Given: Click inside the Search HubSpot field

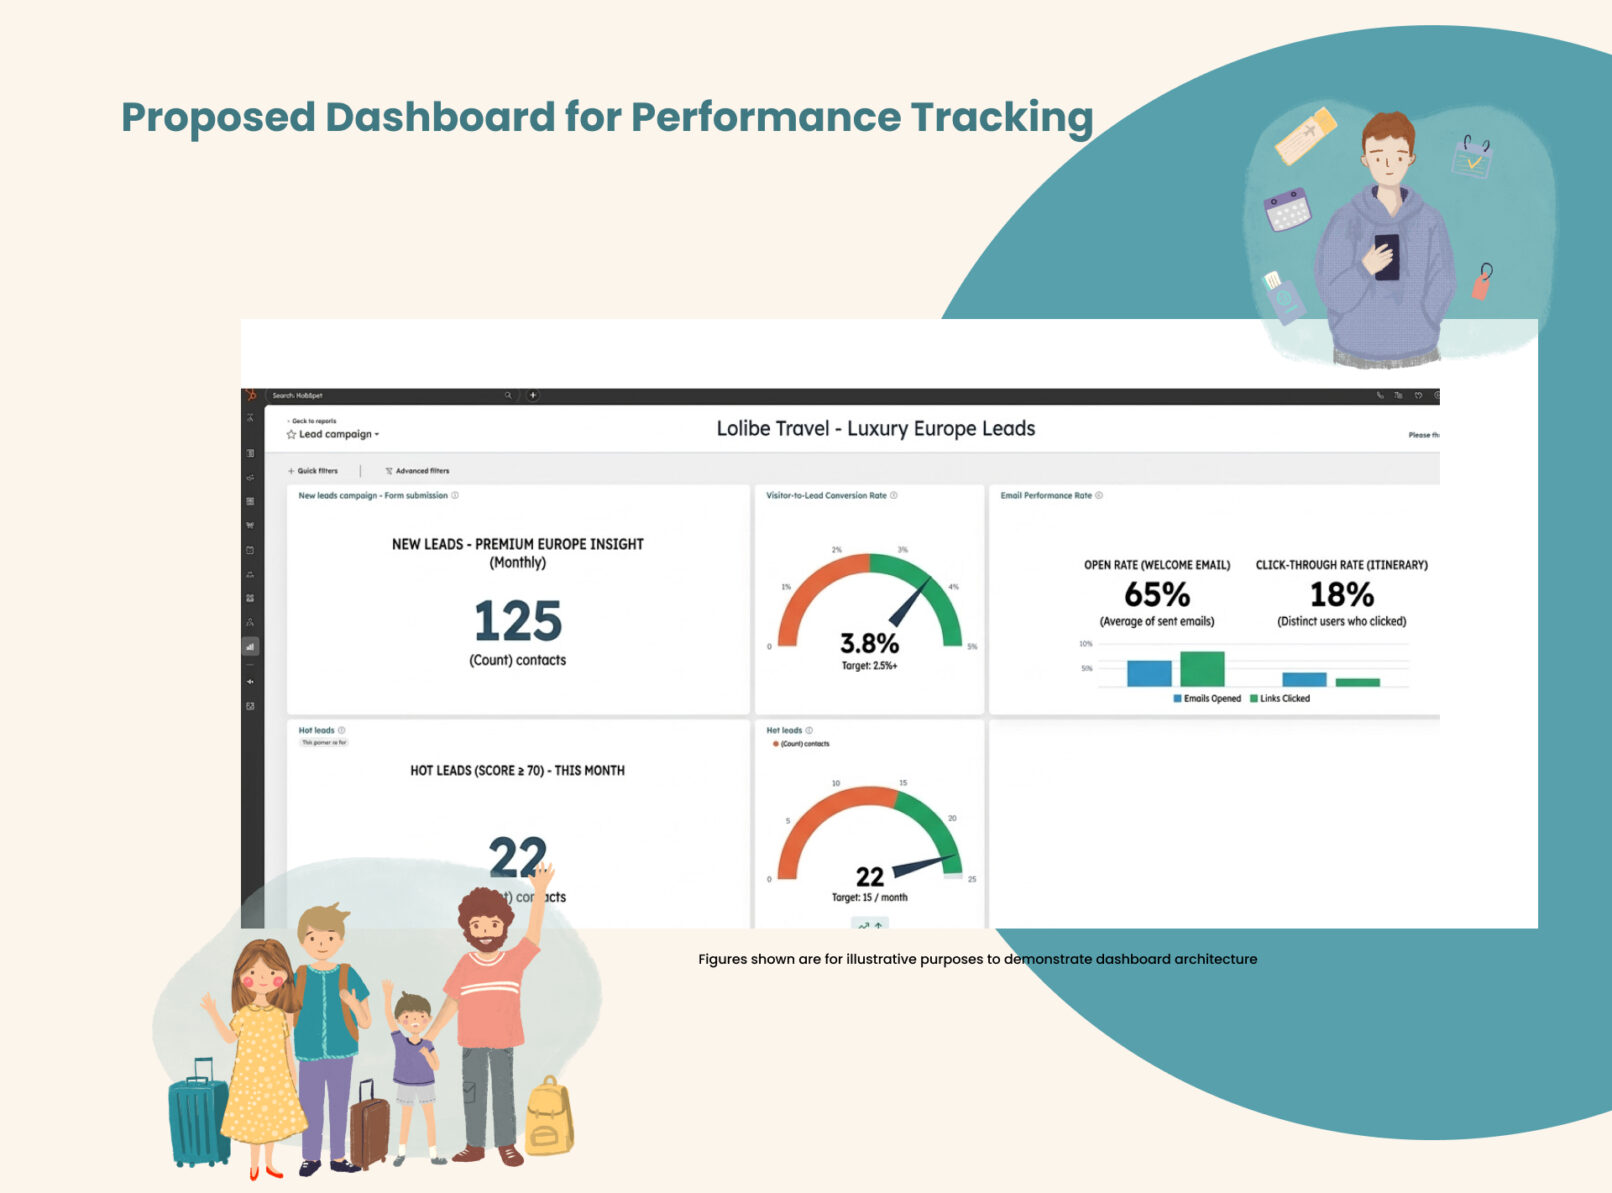Looking at the screenshot, I should (x=380, y=395).
